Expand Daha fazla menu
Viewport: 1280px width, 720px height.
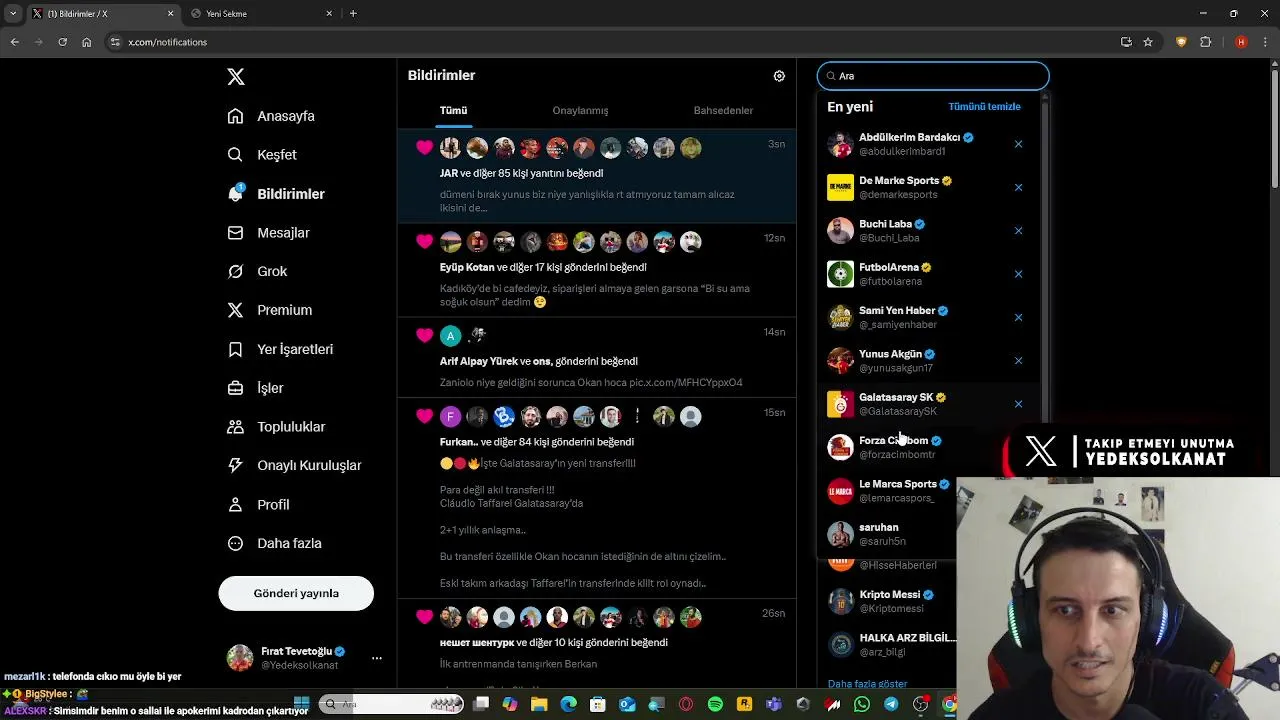tap(274, 544)
